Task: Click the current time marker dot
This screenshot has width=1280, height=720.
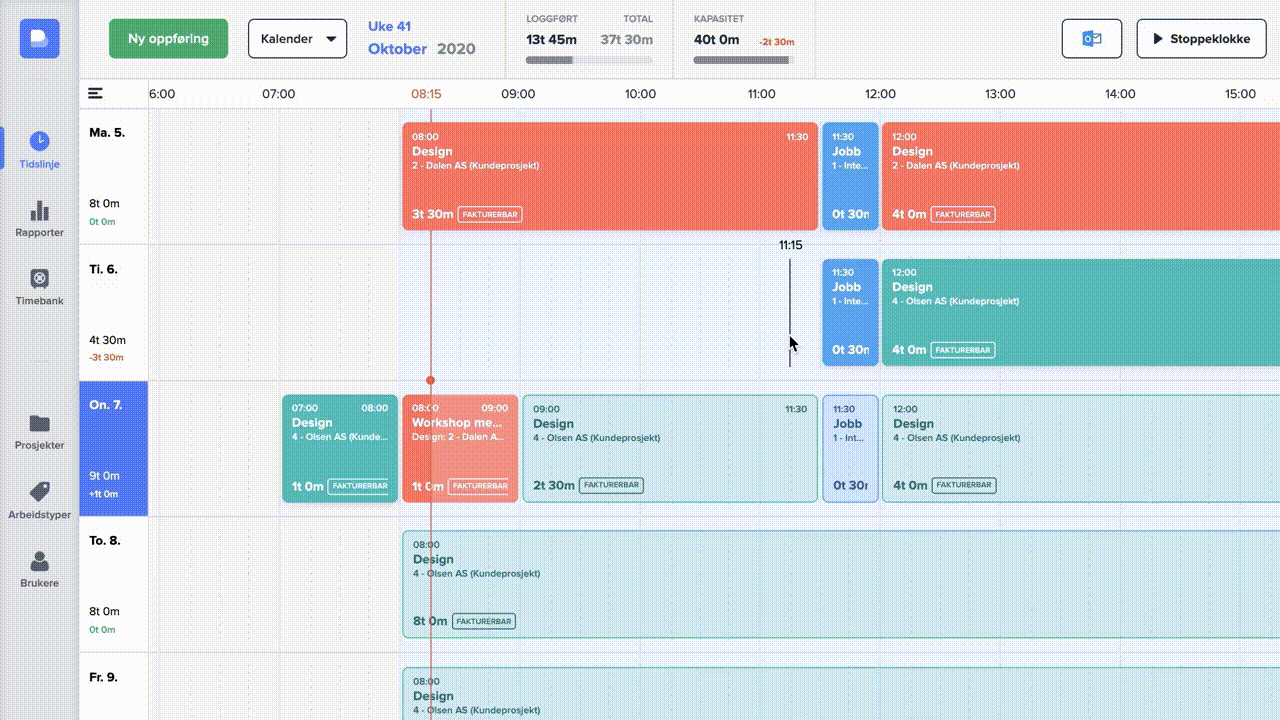Action: pos(430,380)
